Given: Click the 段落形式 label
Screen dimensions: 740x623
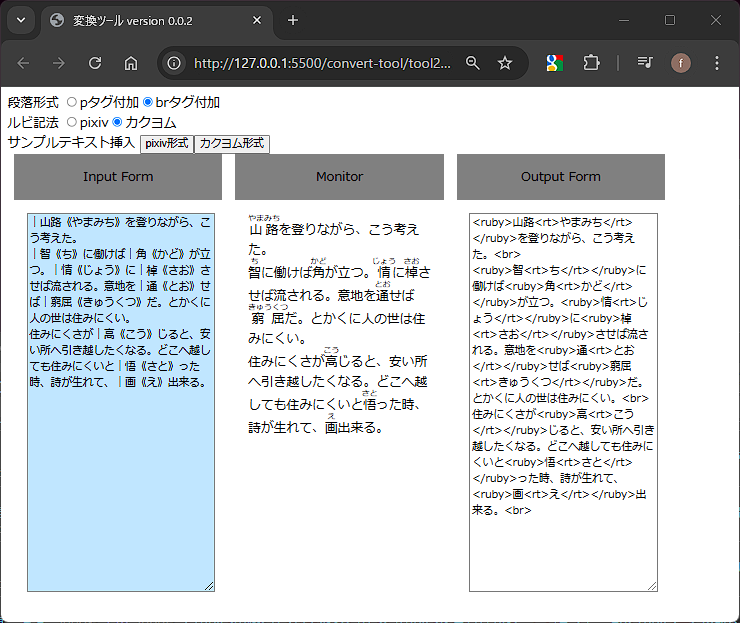Looking at the screenshot, I should 33,102.
